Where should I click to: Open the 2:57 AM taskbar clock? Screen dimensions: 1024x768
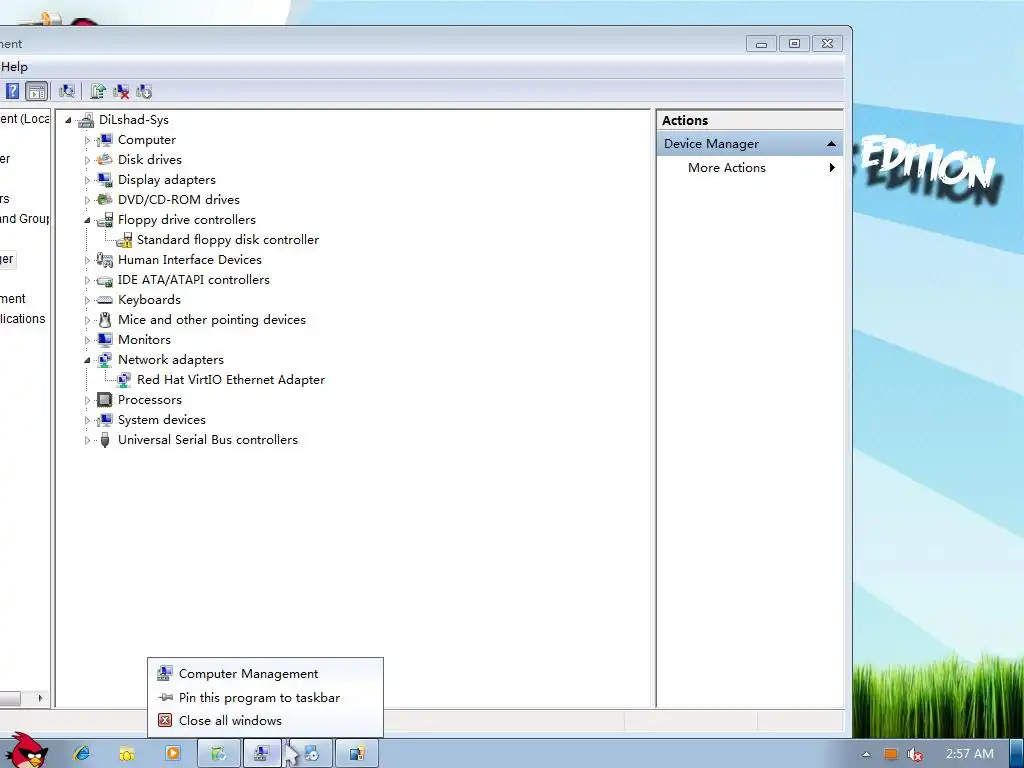pyautogui.click(x=970, y=754)
